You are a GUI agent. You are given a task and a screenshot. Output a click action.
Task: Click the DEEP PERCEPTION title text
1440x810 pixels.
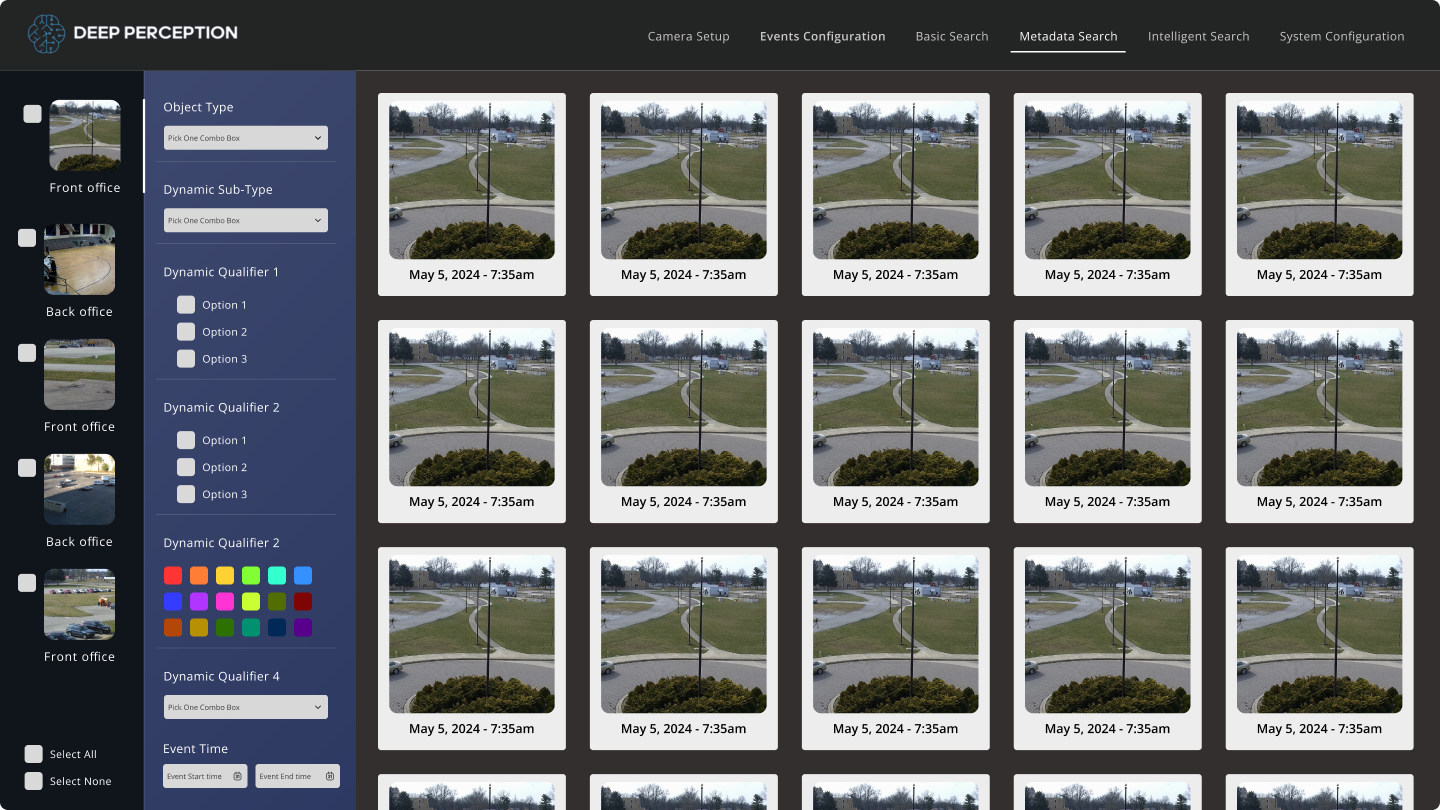click(x=155, y=33)
